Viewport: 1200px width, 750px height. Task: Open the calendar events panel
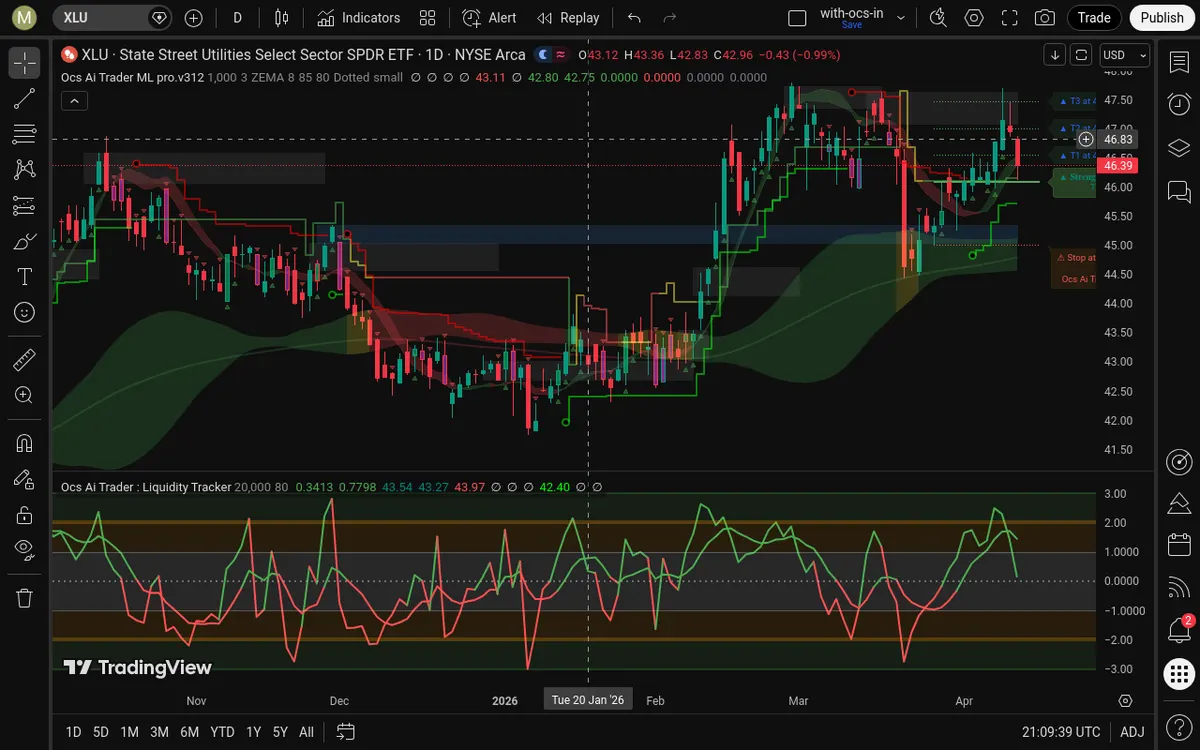pyautogui.click(x=1179, y=544)
